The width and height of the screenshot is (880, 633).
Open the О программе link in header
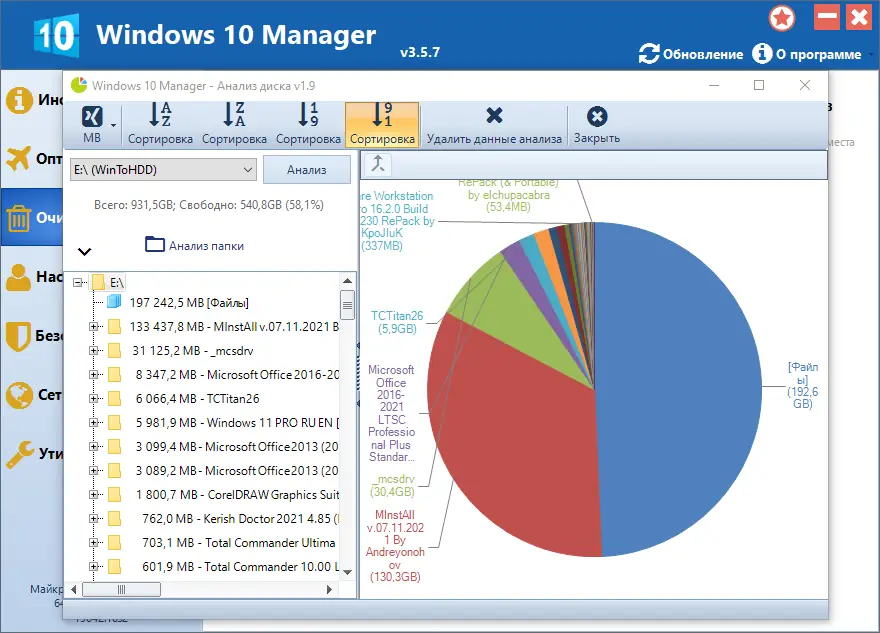pyautogui.click(x=818, y=54)
